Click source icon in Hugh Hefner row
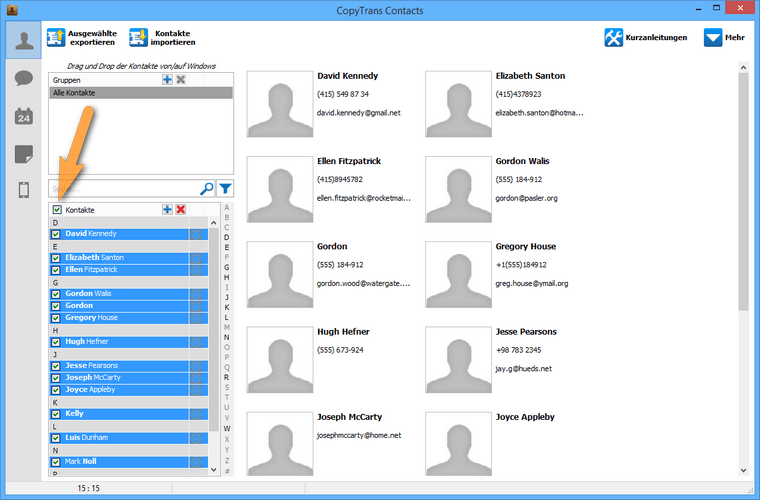Image resolution: width=760 pixels, height=500 pixels. click(196, 342)
